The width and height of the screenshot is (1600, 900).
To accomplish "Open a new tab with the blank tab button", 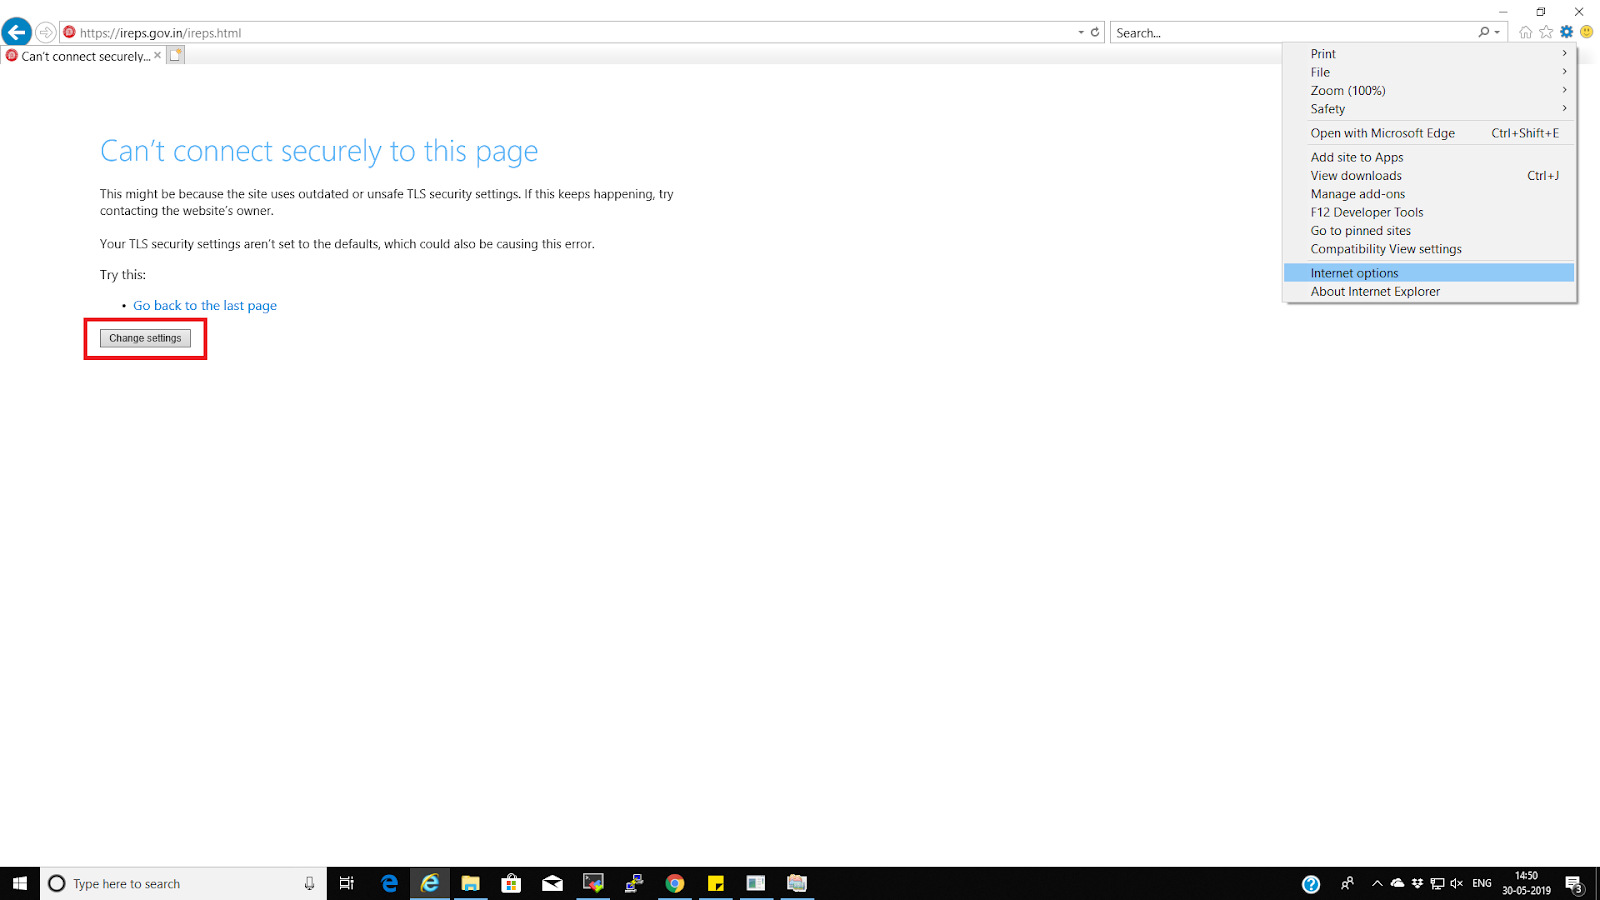I will tap(176, 55).
